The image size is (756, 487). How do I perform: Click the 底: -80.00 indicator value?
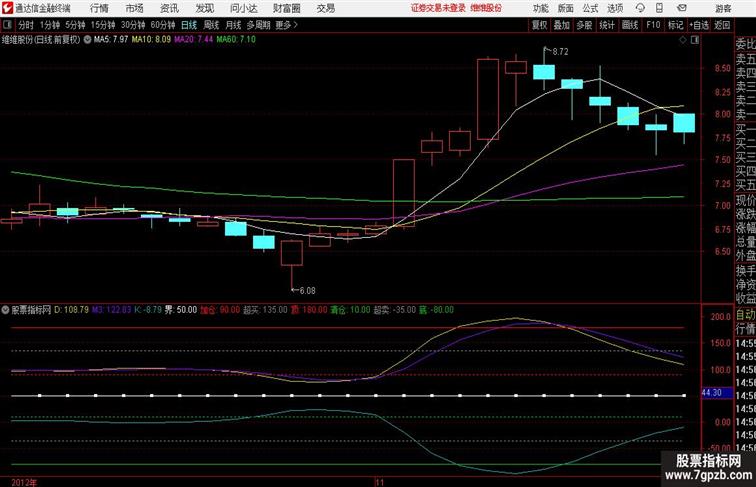tap(436, 310)
